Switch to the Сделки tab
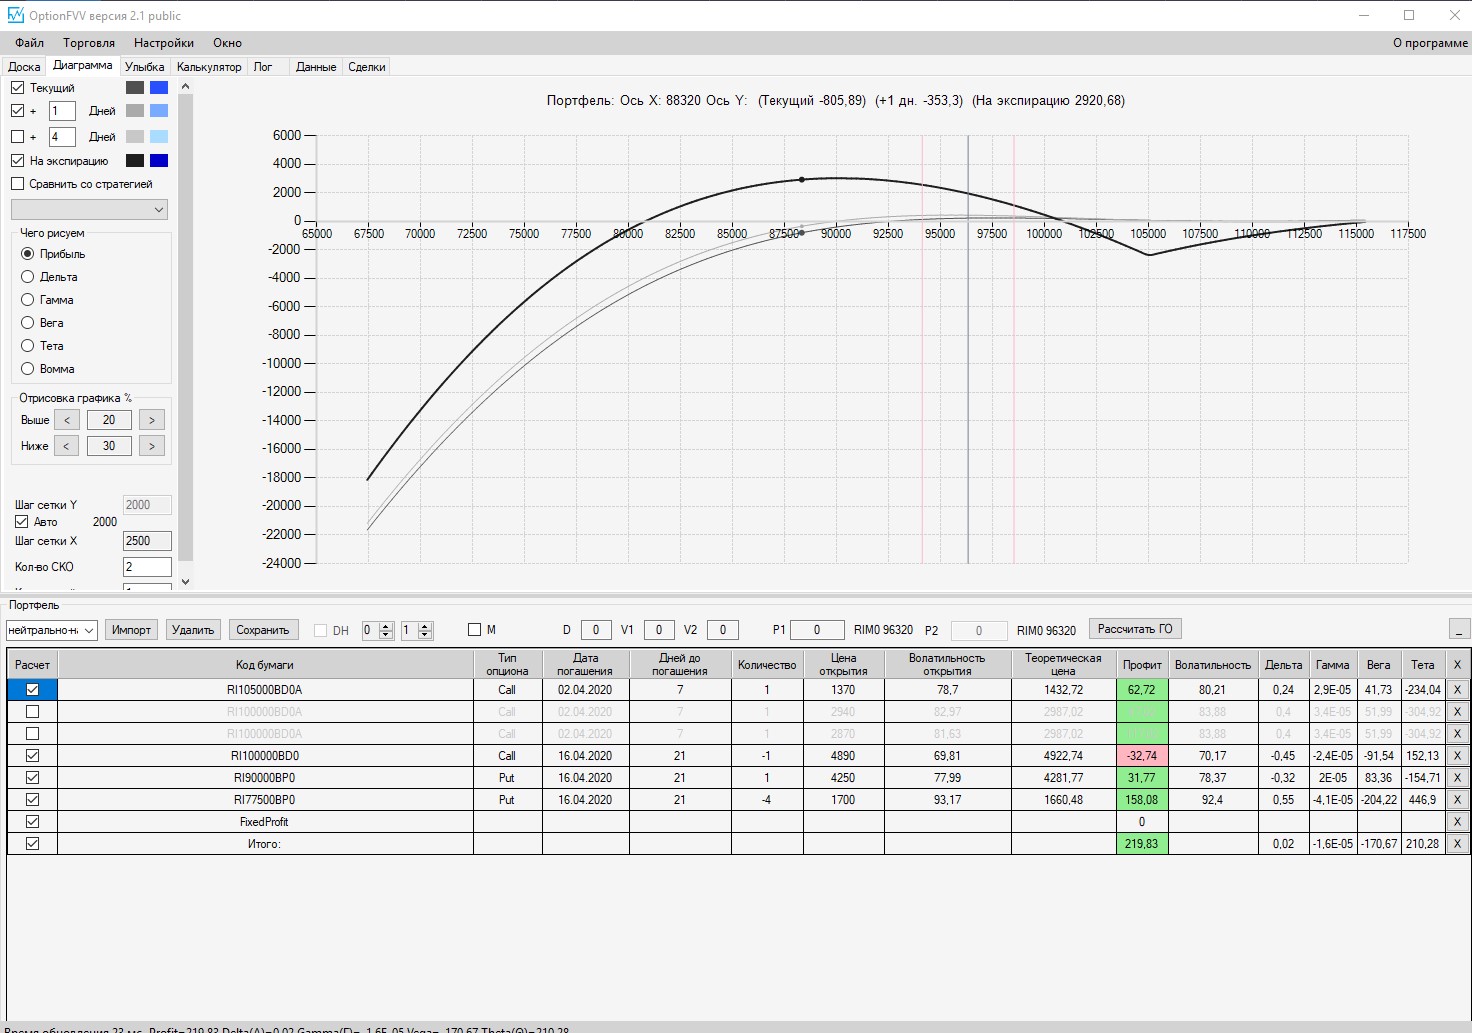Viewport: 1472px width, 1033px height. pos(367,67)
